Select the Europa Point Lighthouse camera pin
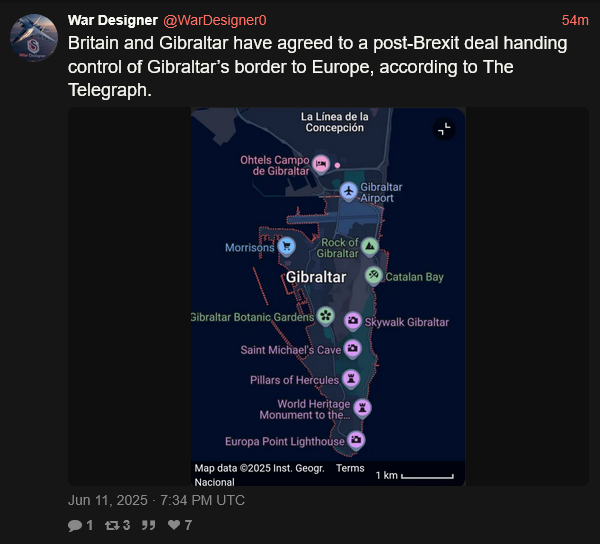The height and width of the screenshot is (544, 600). click(x=356, y=440)
